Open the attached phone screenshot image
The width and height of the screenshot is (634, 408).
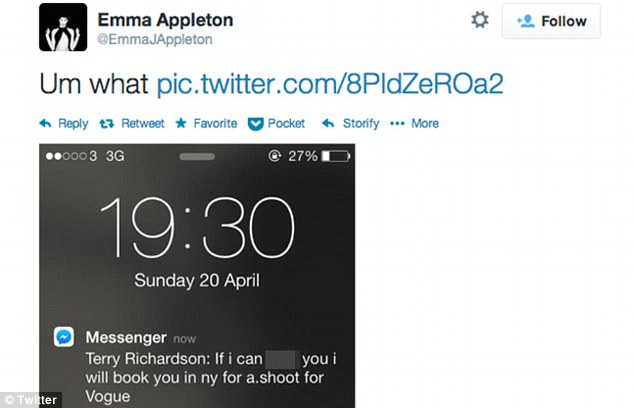coord(196,275)
